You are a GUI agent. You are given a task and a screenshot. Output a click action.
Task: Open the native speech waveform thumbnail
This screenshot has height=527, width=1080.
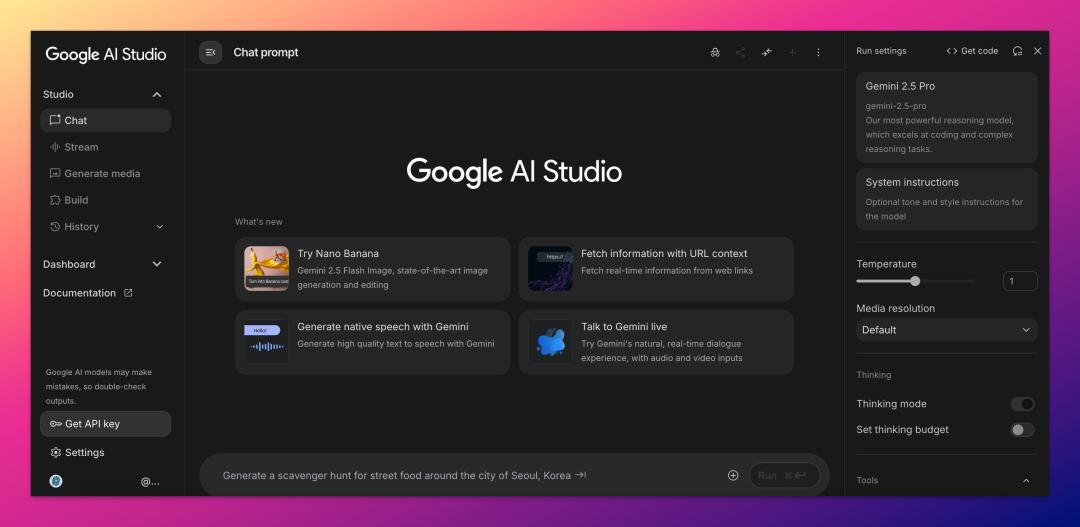click(267, 342)
